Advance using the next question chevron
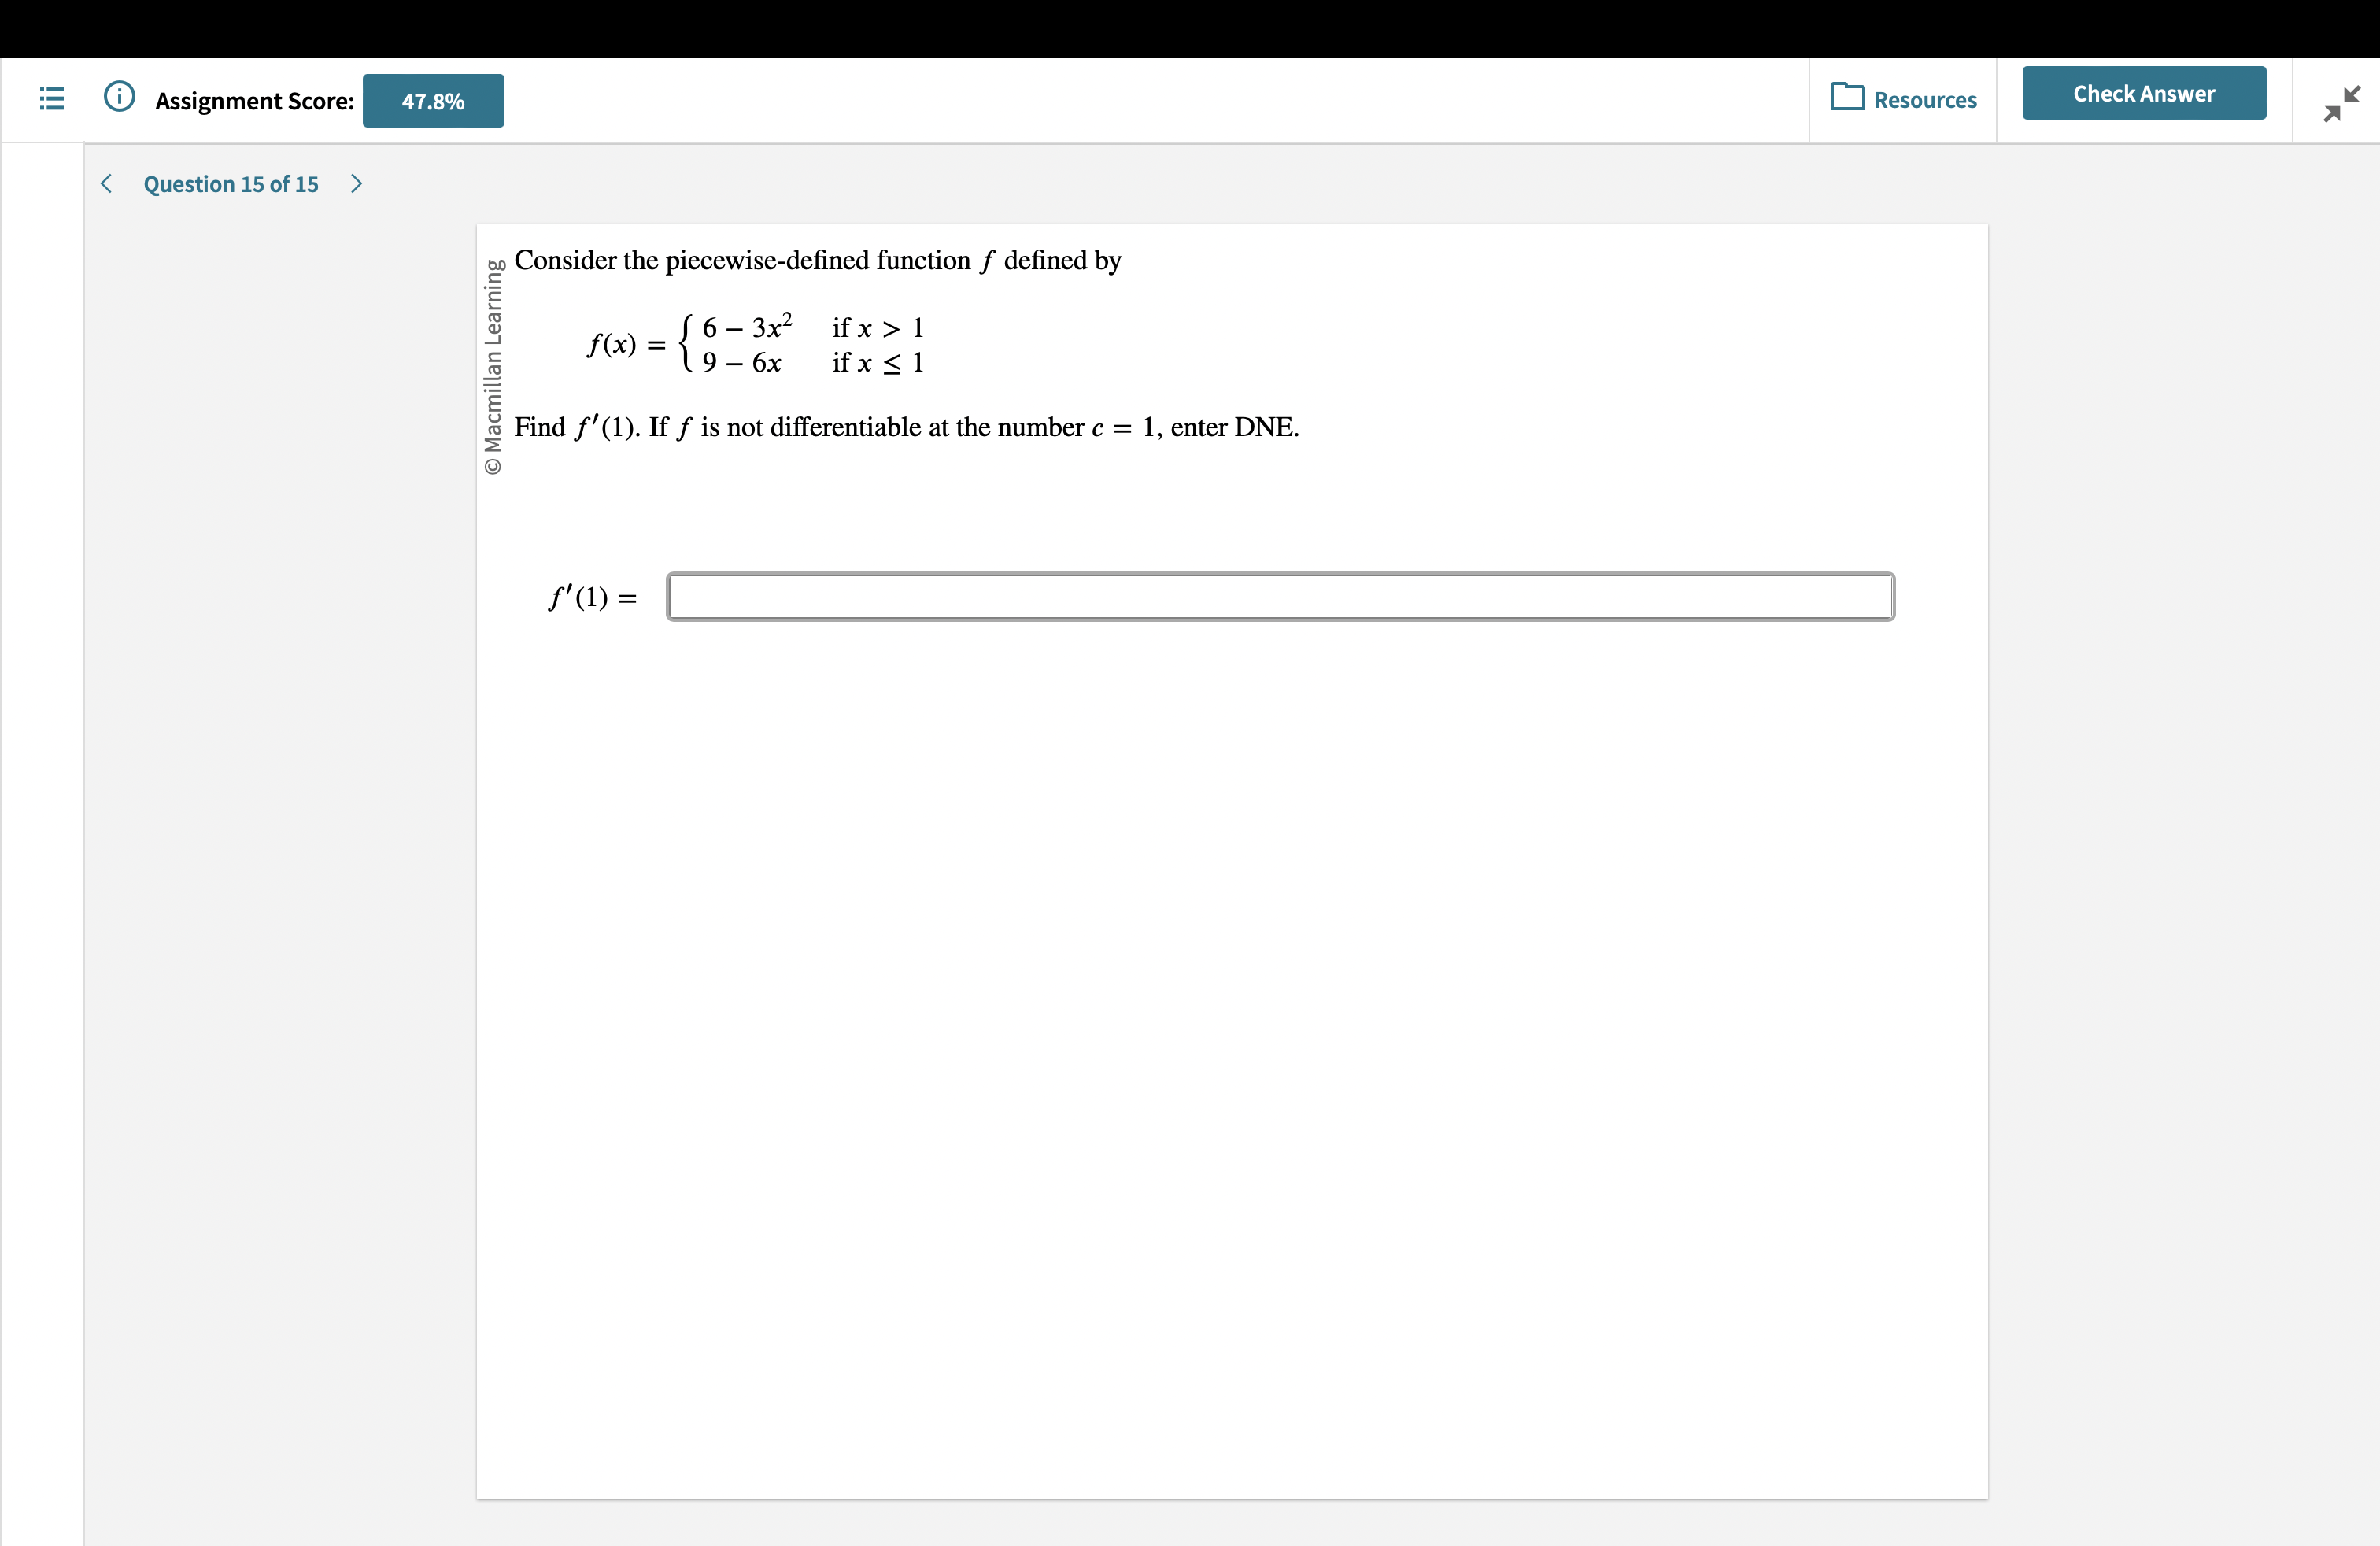Image resolution: width=2380 pixels, height=1546 pixels. (357, 183)
